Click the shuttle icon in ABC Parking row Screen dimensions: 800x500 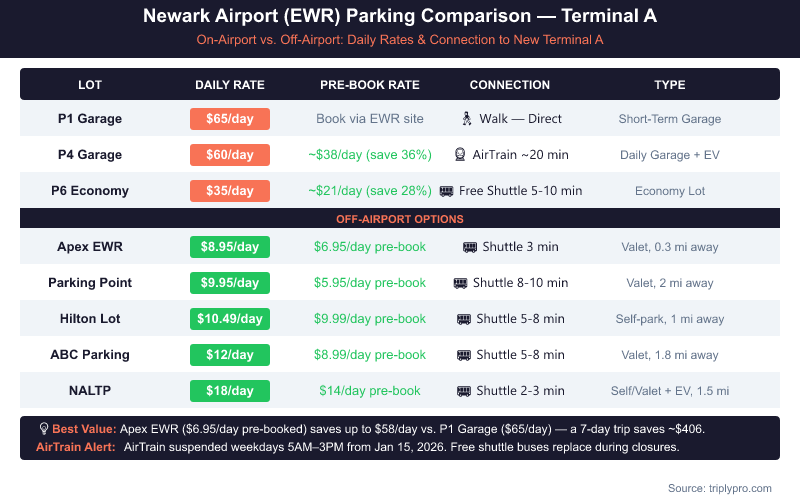pos(464,355)
